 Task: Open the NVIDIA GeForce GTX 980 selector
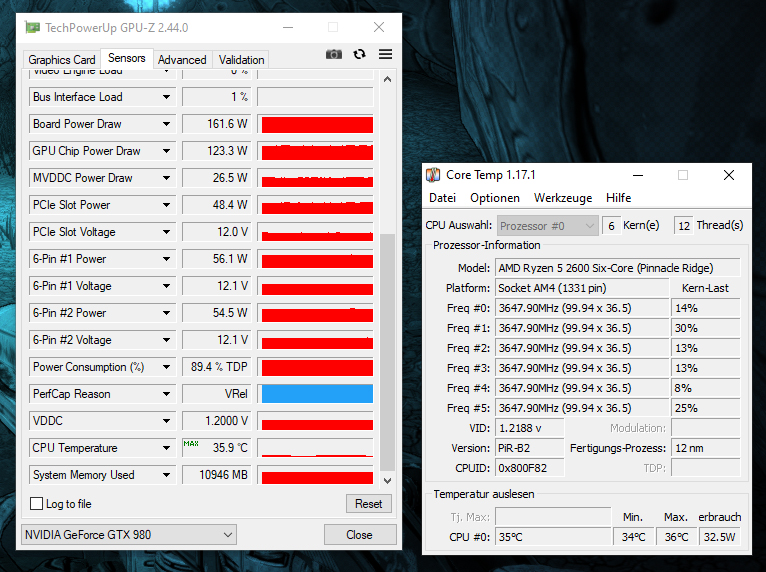pos(129,534)
